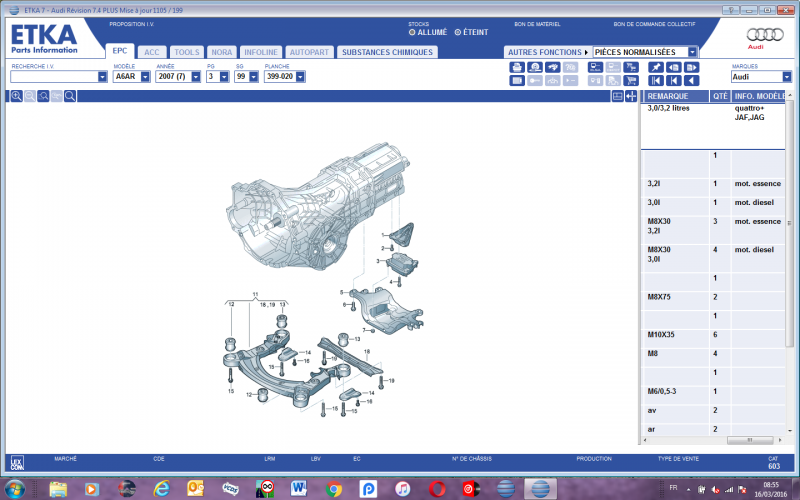Image resolution: width=800 pixels, height=500 pixels.
Task: Click the AUTRES FONCTIONS button
Action: (x=546, y=52)
